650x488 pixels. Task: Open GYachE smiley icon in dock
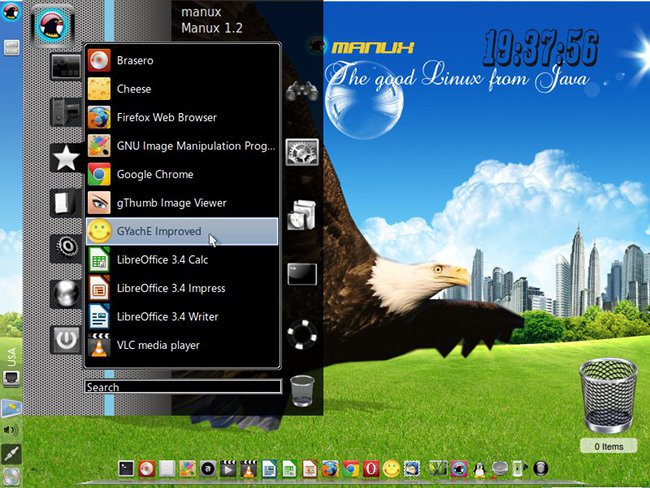point(391,469)
